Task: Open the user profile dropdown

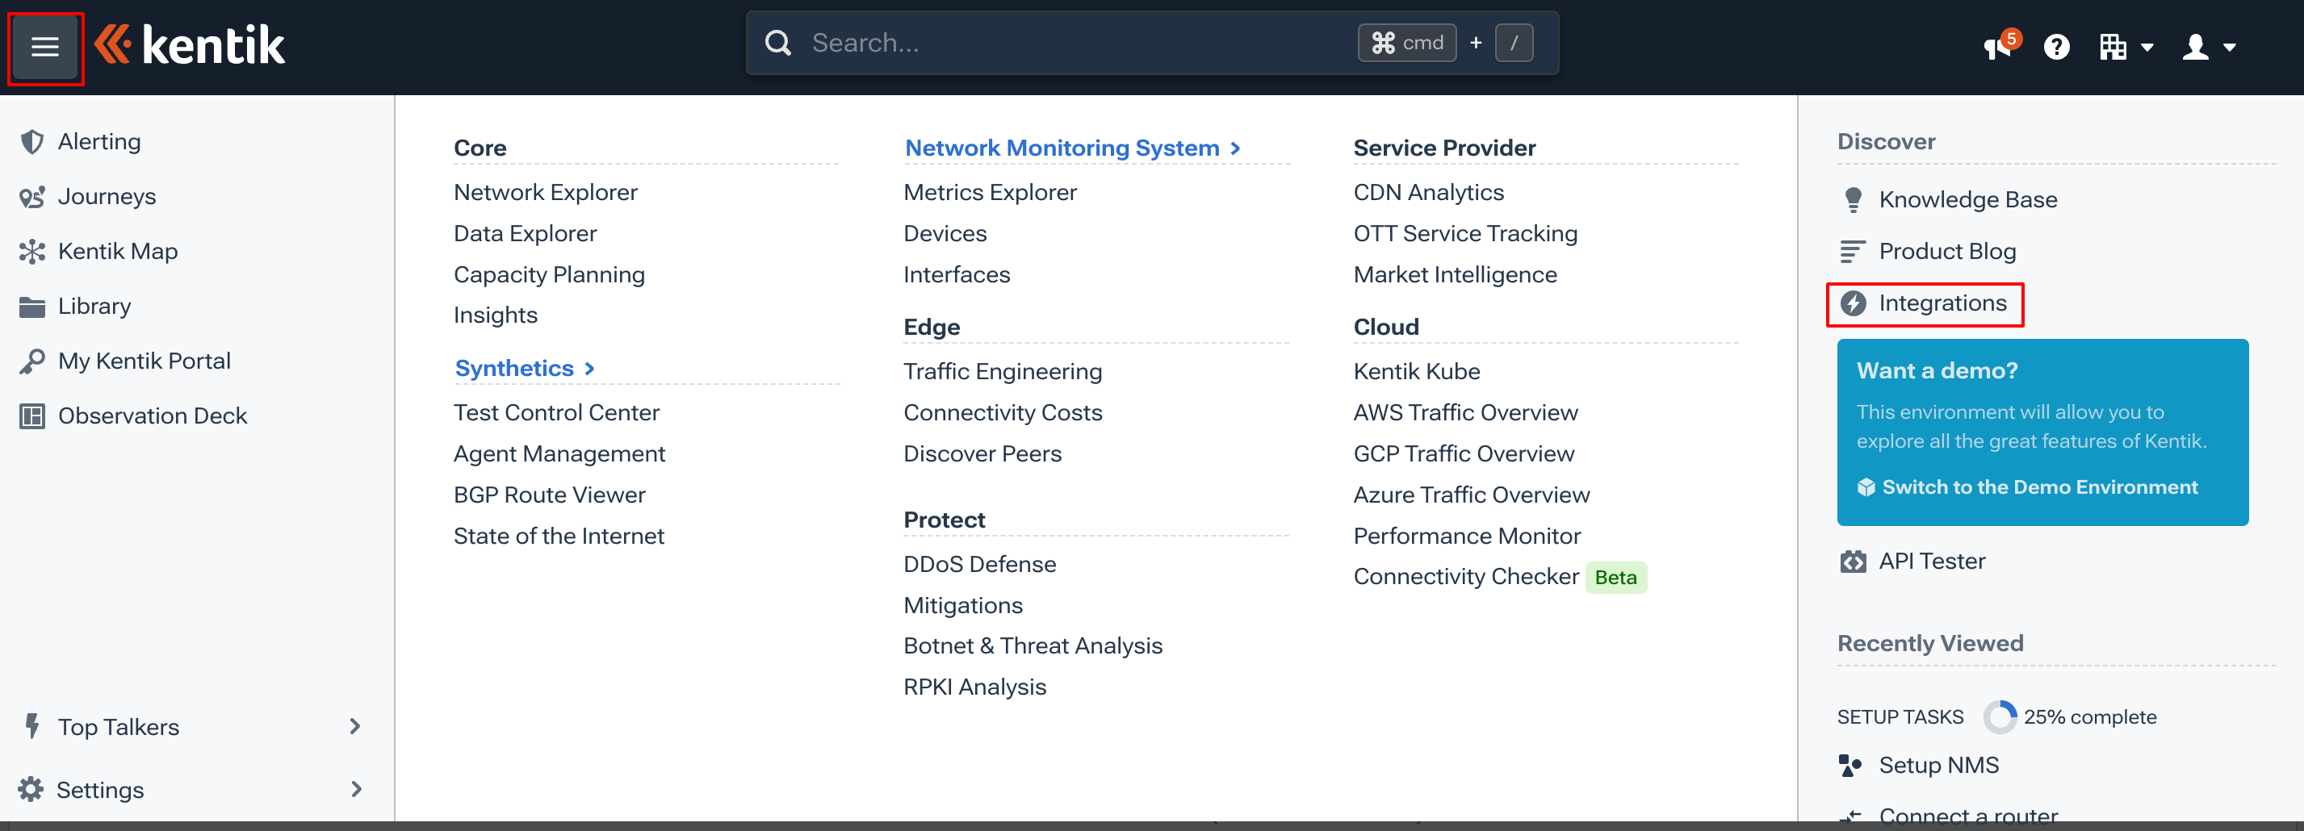Action: coord(2208,46)
